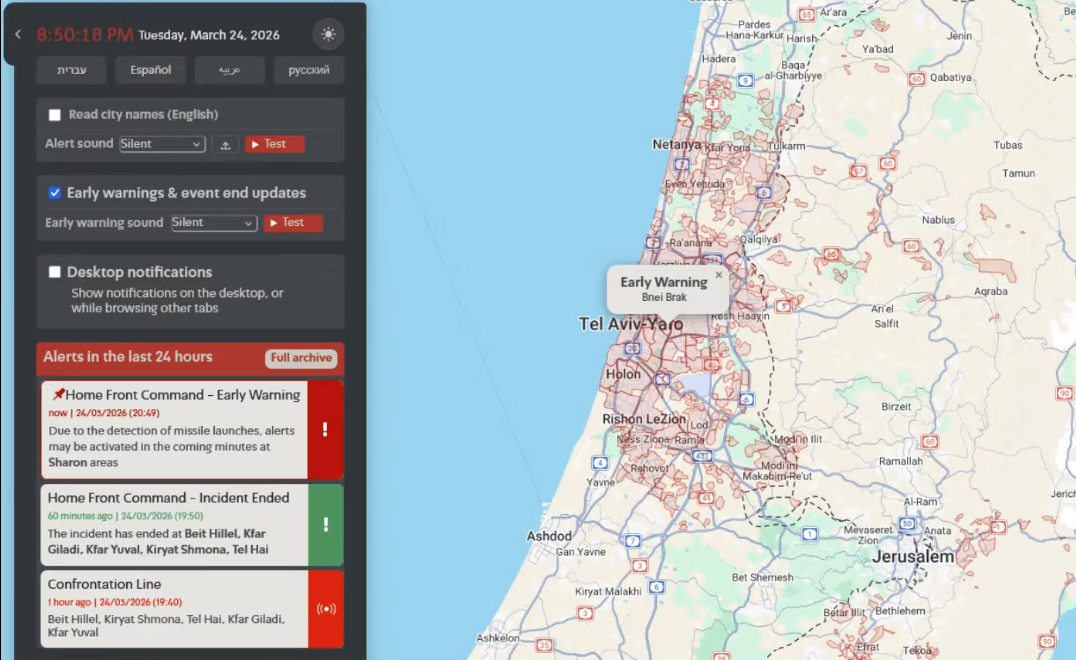The width and height of the screenshot is (1076, 660).
Task: Toggle the light/dark theme sun icon
Action: (x=328, y=34)
